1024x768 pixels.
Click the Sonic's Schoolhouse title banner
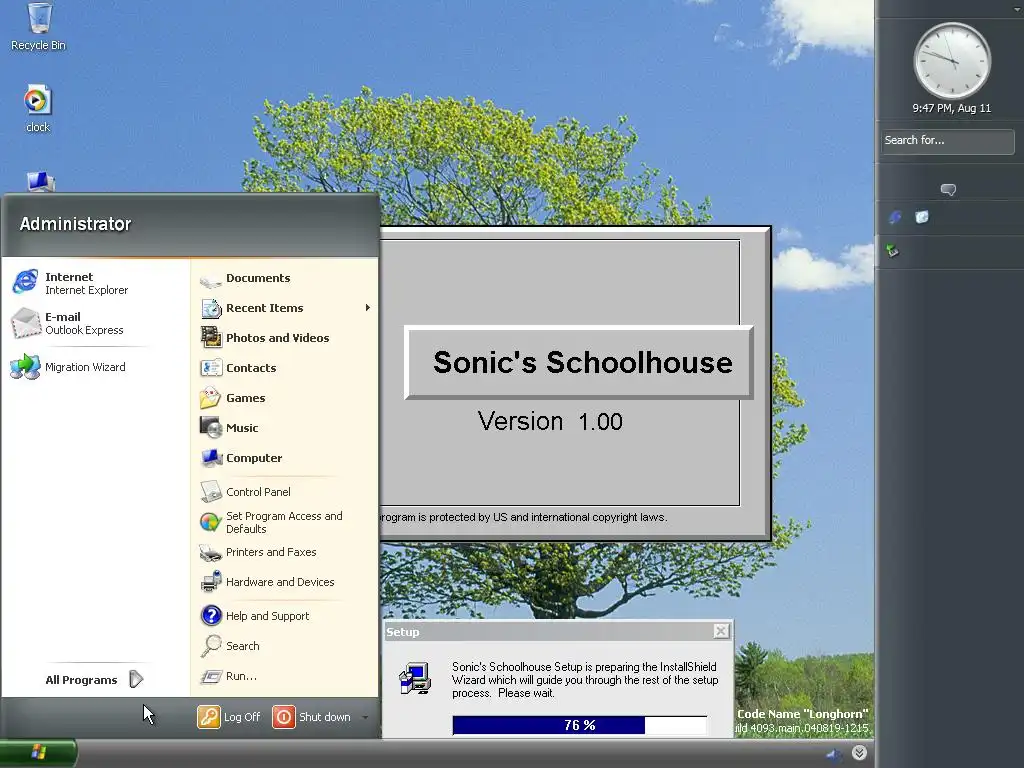(579, 362)
